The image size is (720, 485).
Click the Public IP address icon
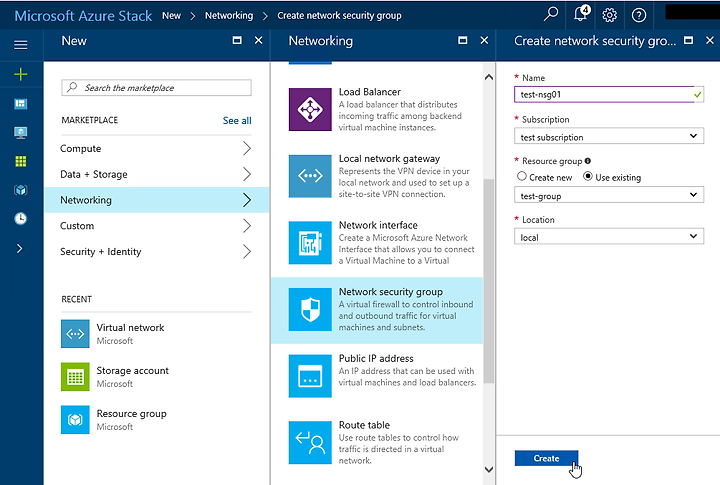click(310, 376)
